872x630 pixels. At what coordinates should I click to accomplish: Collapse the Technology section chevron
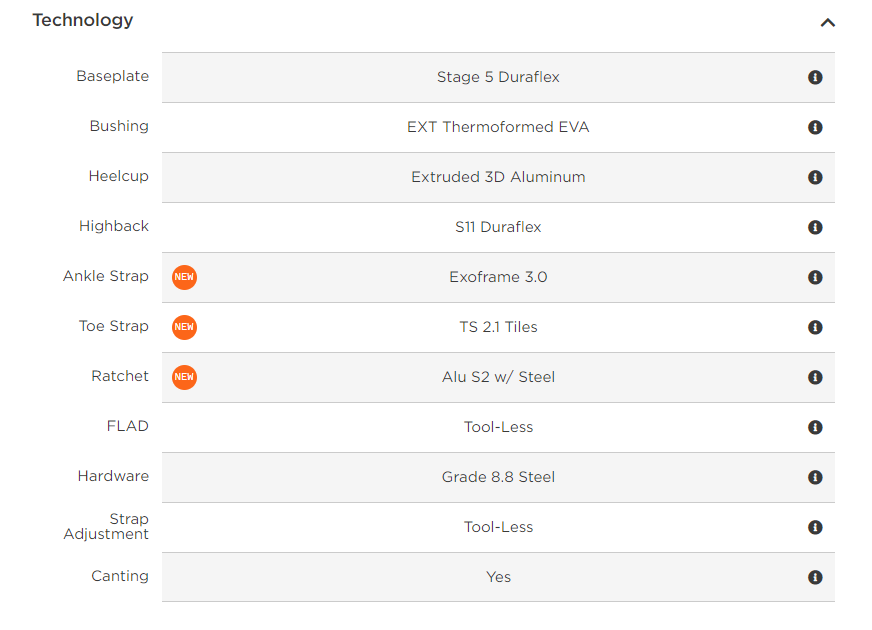point(828,23)
